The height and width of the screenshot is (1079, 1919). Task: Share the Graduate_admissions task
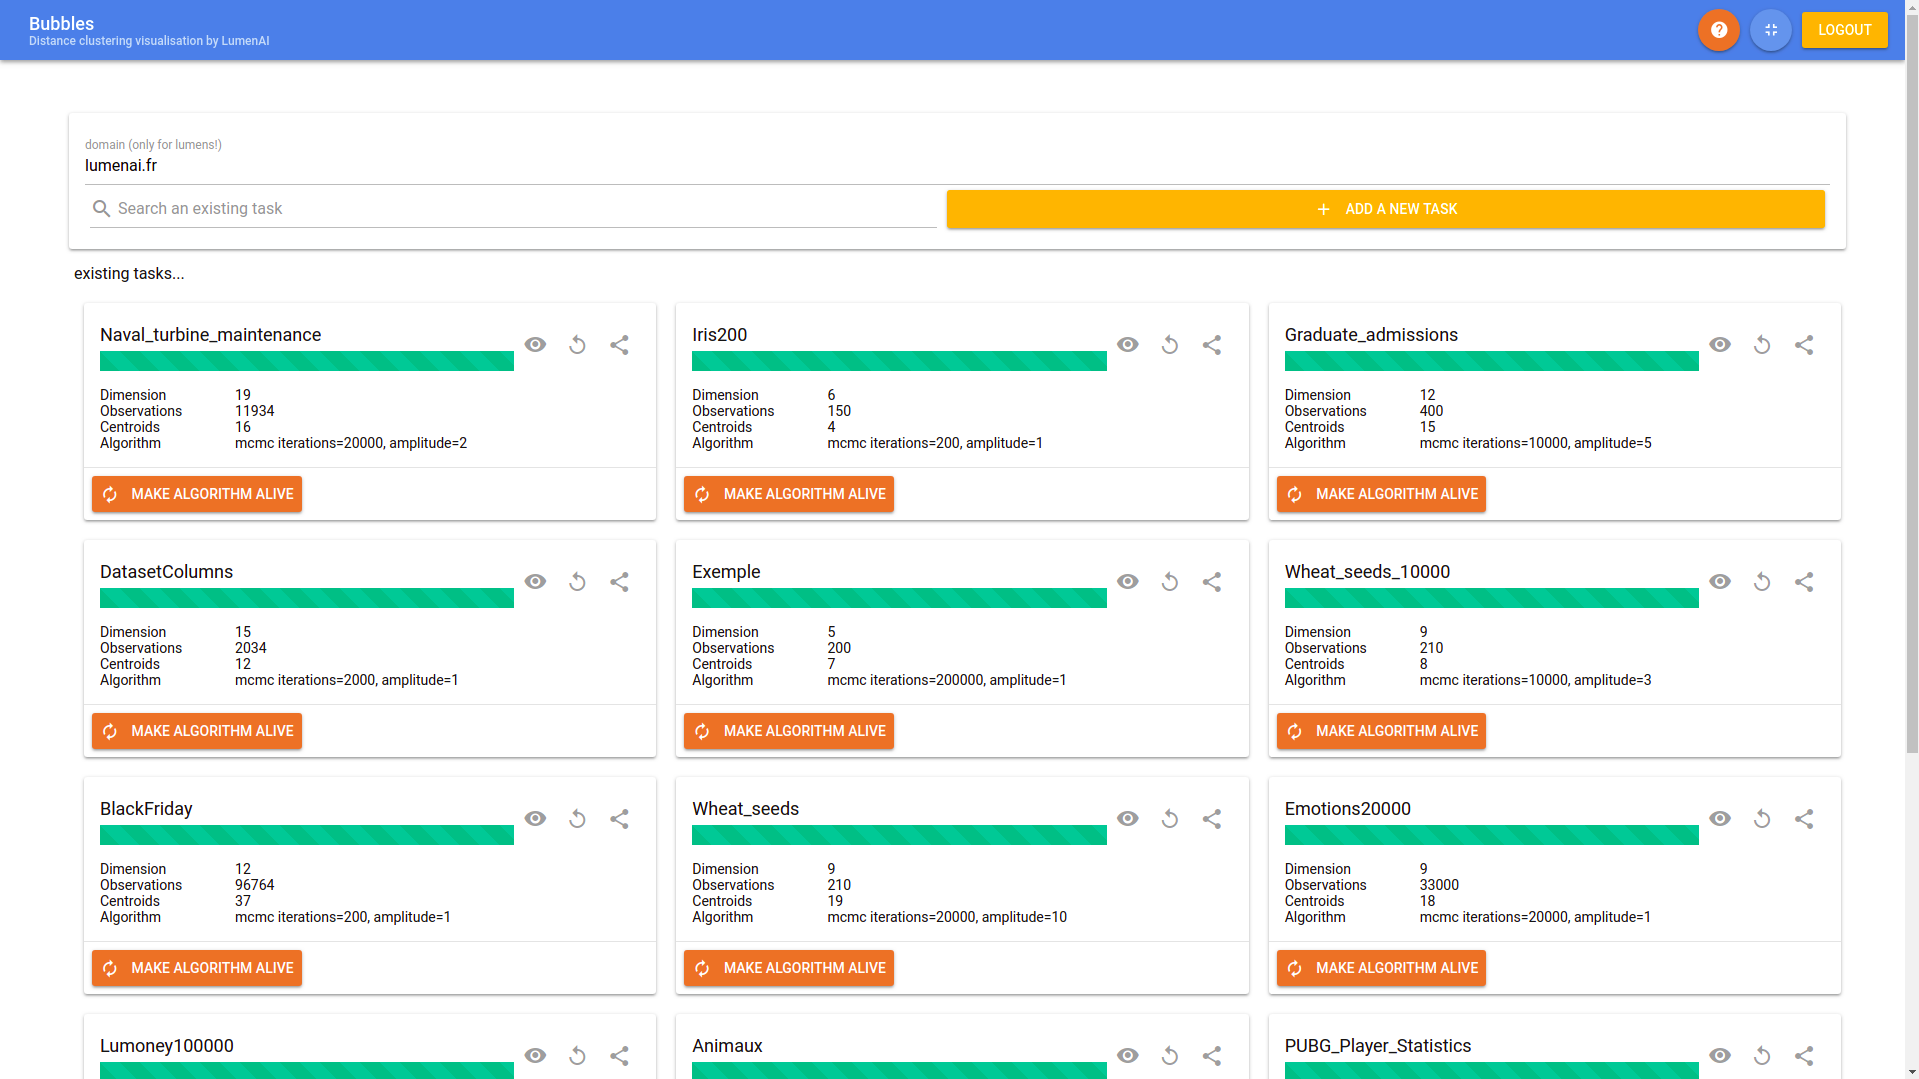point(1803,345)
